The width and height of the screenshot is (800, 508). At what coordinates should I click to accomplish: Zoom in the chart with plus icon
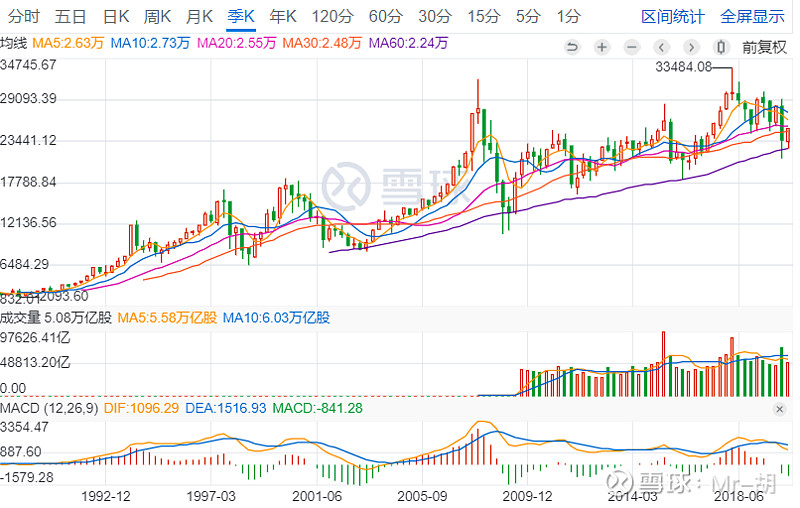[602, 46]
